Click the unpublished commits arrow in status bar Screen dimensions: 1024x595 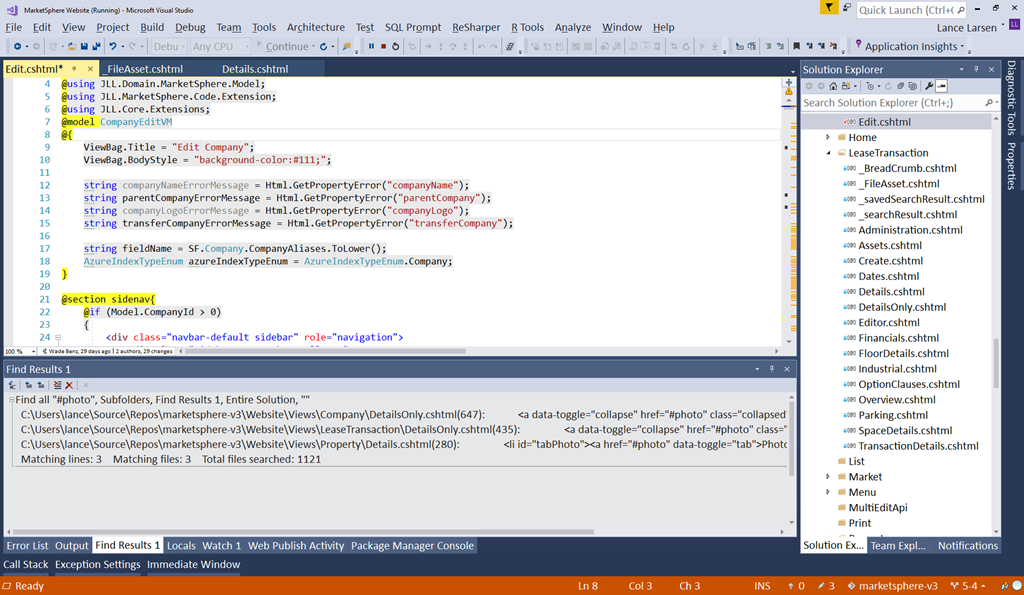pos(791,586)
